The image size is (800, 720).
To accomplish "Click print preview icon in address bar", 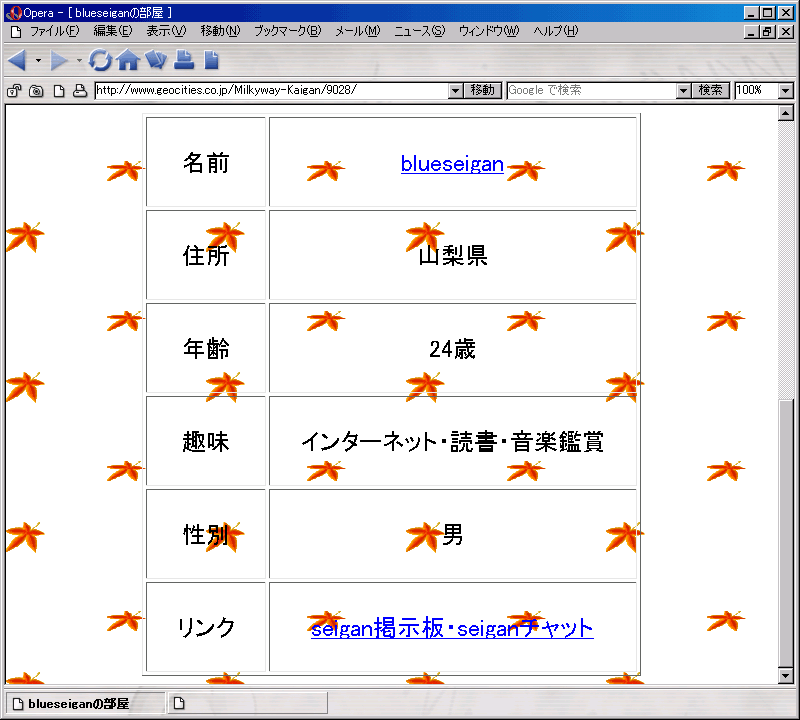I will click(80, 91).
